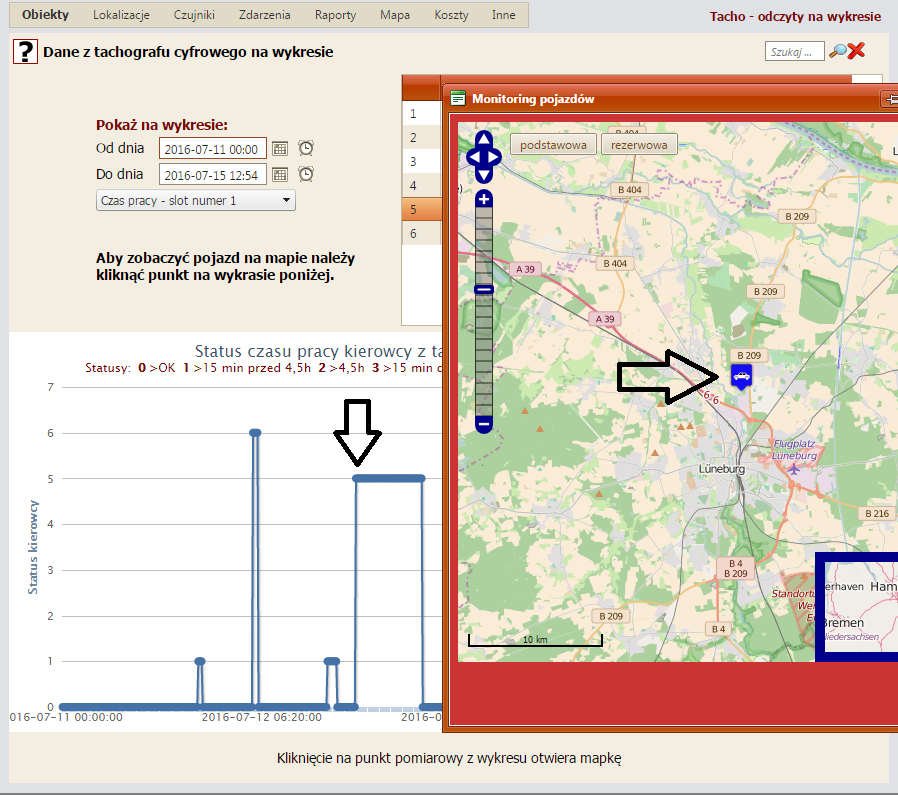
Task: Click the overview minimap thumbnail
Action: pyautogui.click(x=860, y=607)
